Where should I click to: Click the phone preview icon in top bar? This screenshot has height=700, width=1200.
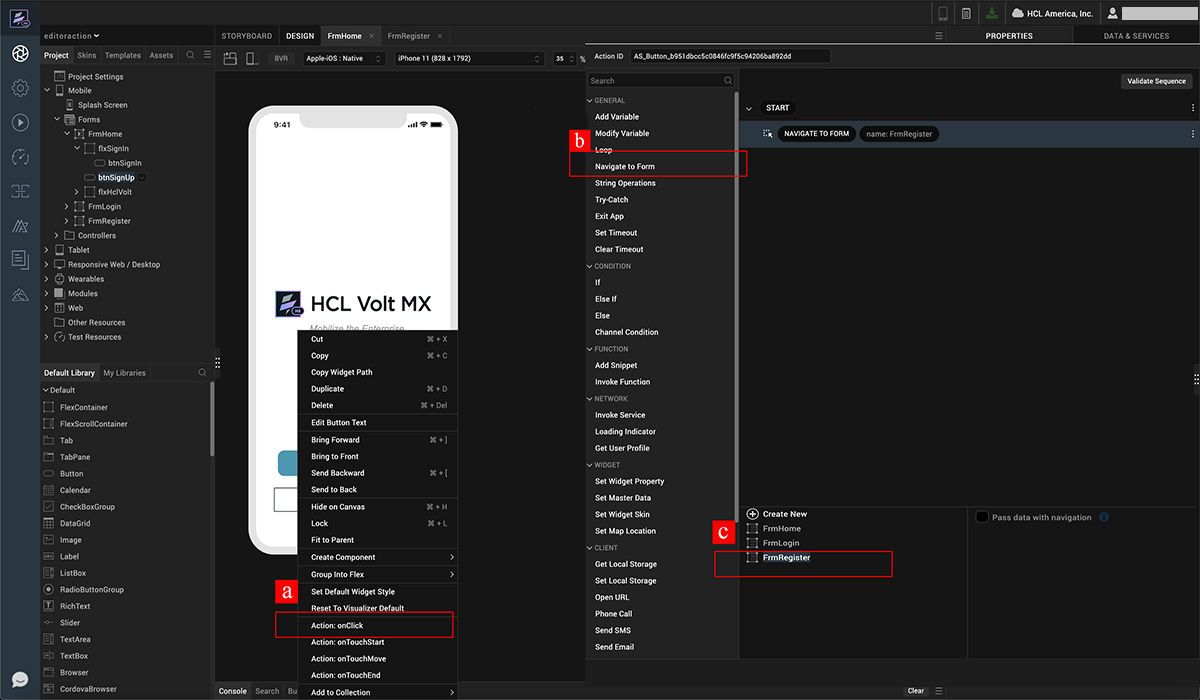point(942,13)
